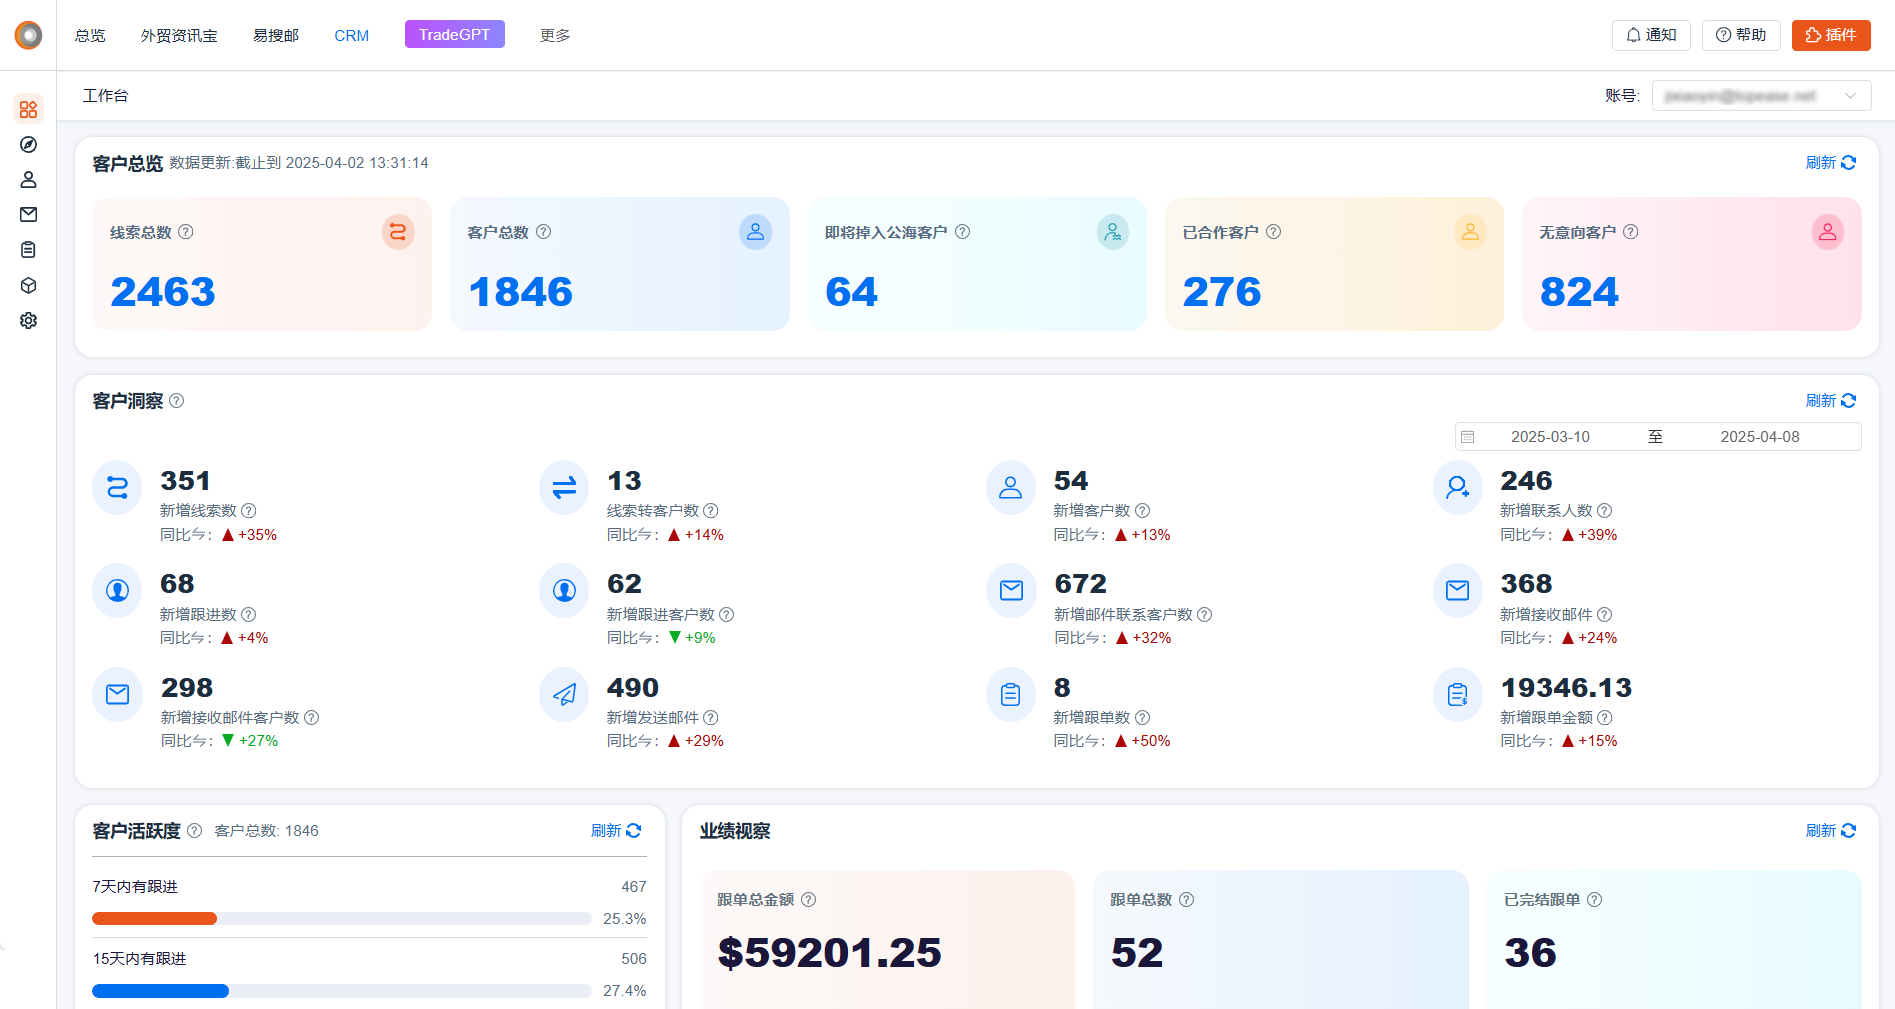Open the 易搜邮 menu item
1895x1009 pixels.
coord(275,34)
